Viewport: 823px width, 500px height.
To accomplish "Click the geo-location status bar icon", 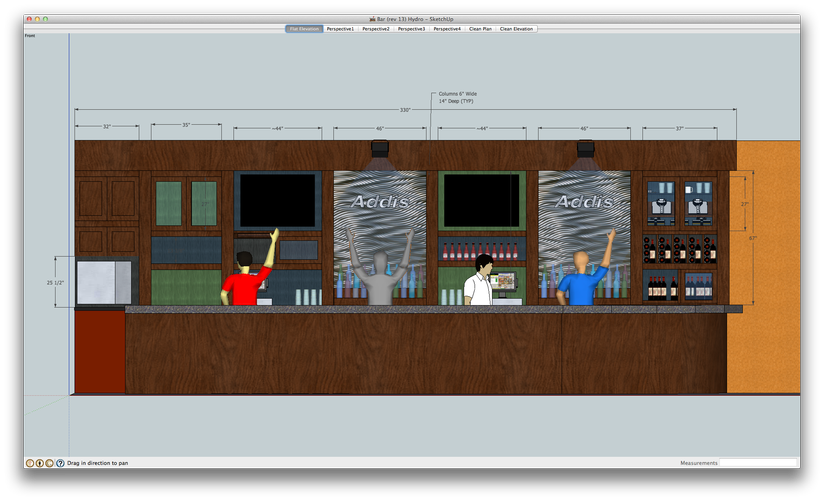I will (30, 463).
